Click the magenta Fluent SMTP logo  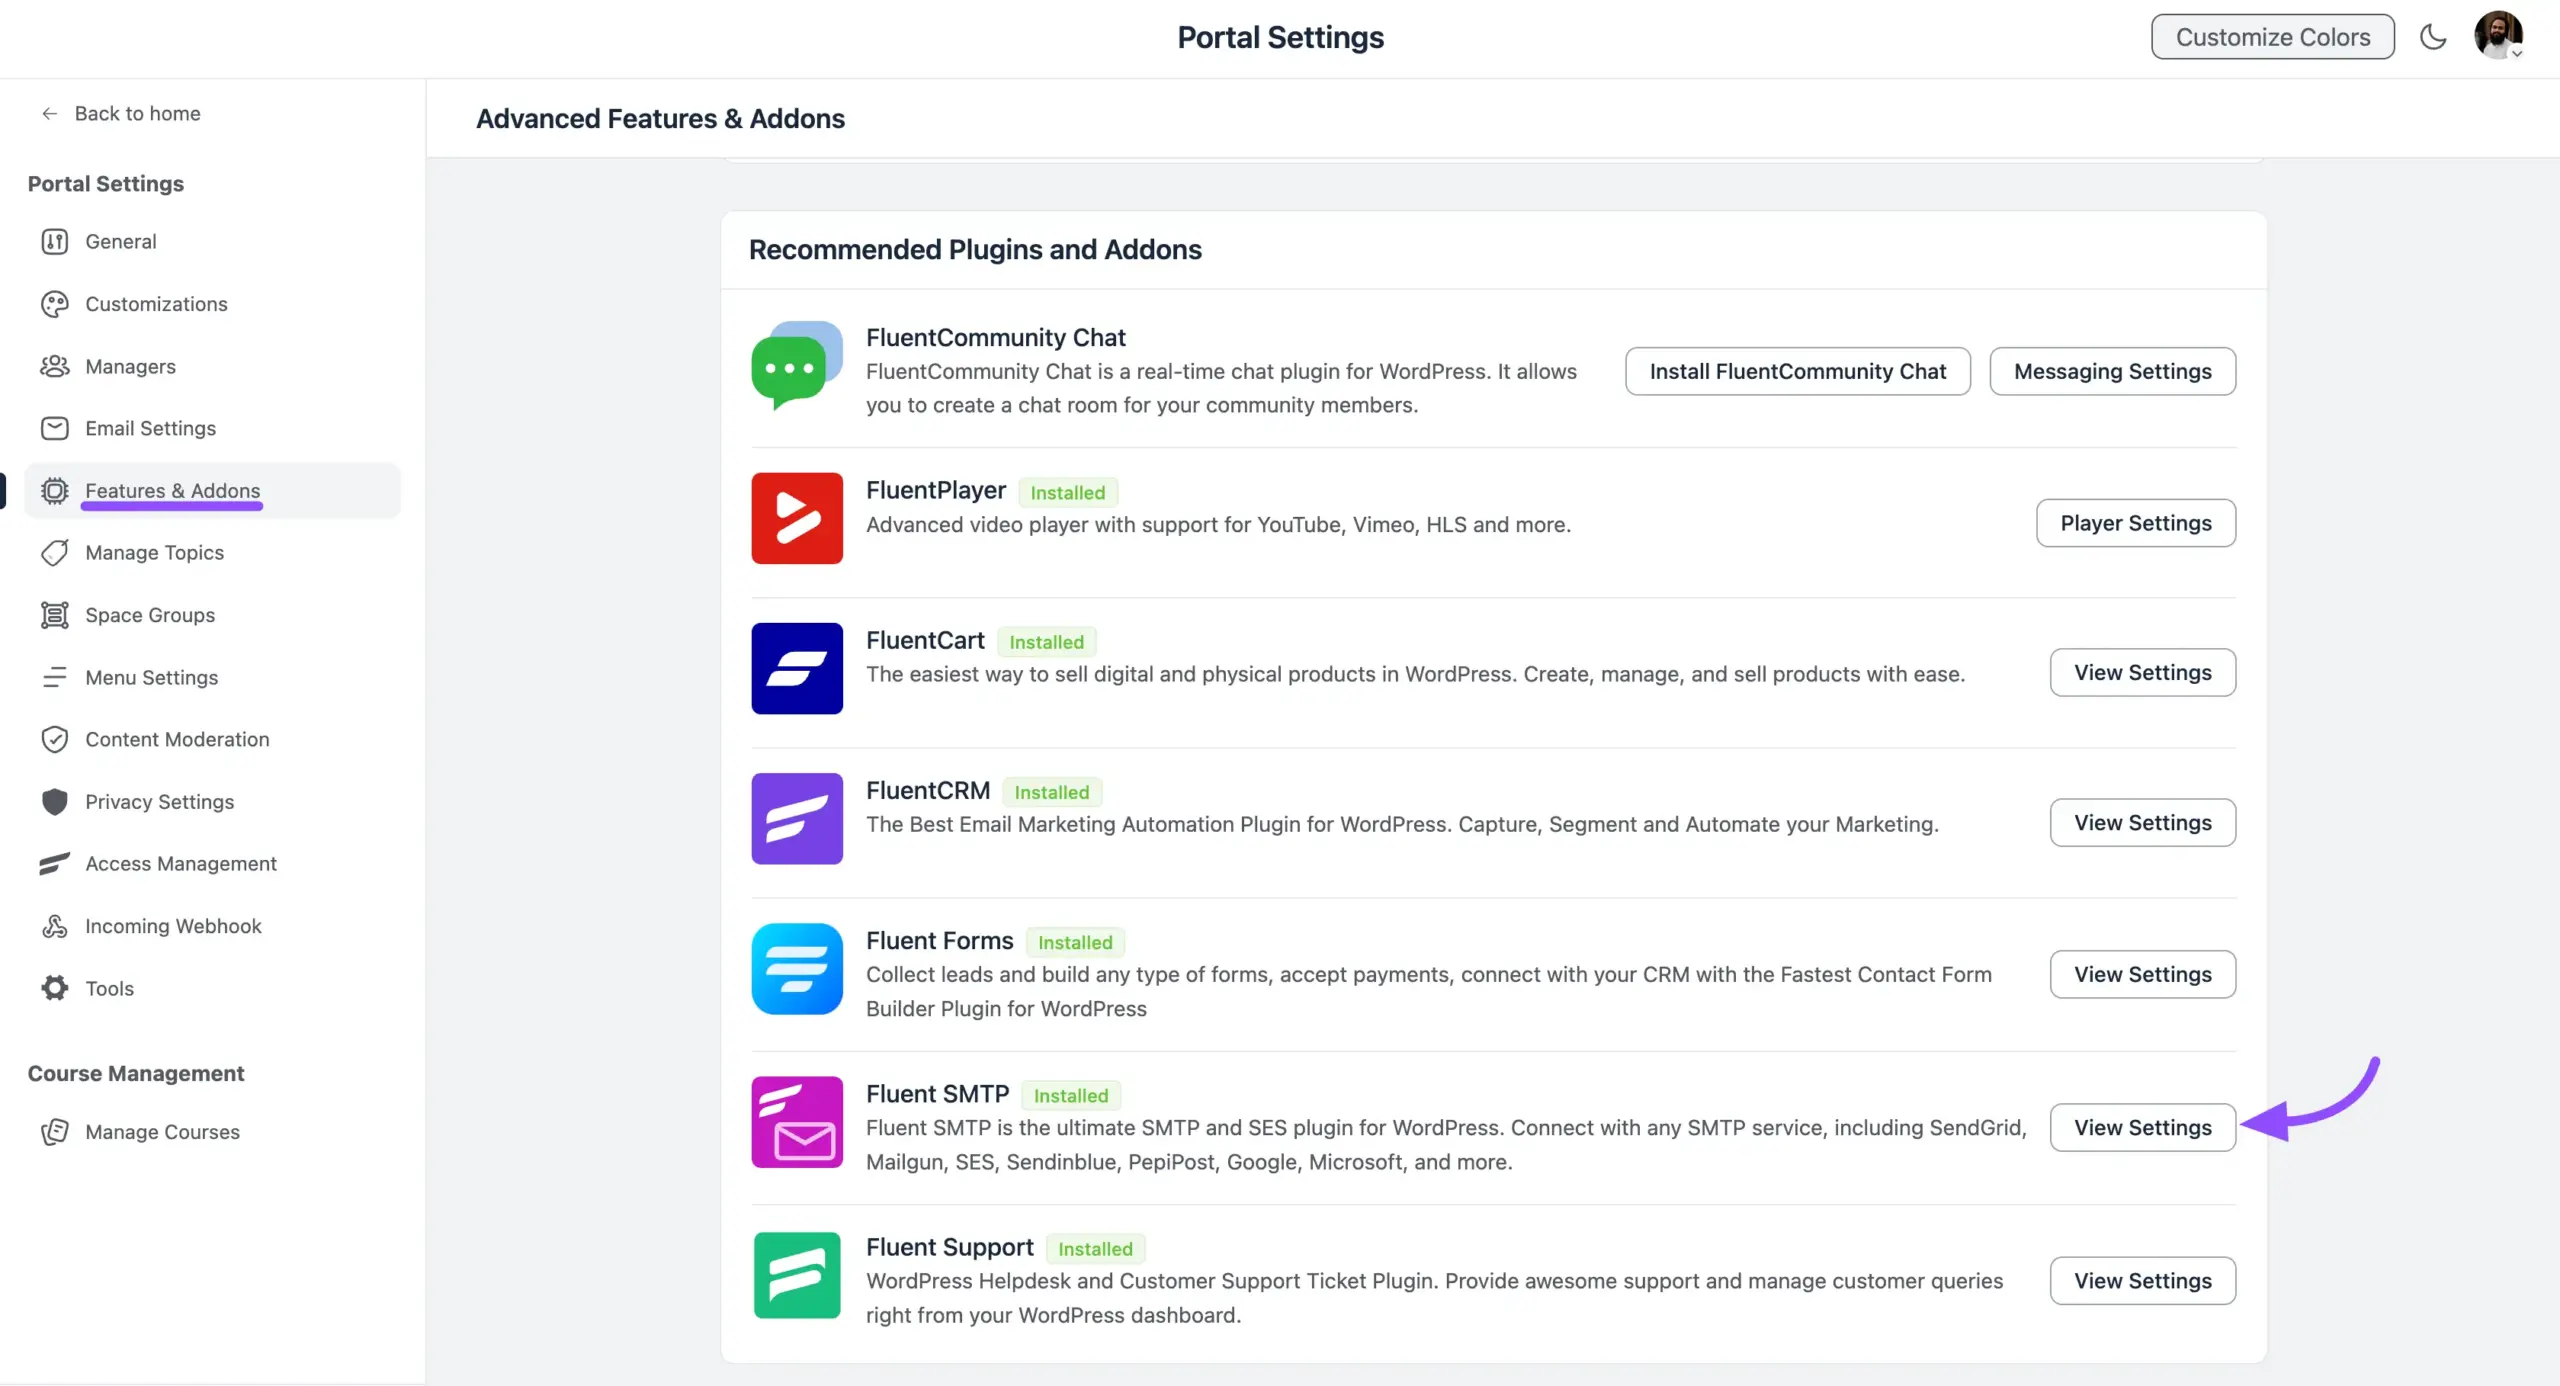tap(797, 1122)
